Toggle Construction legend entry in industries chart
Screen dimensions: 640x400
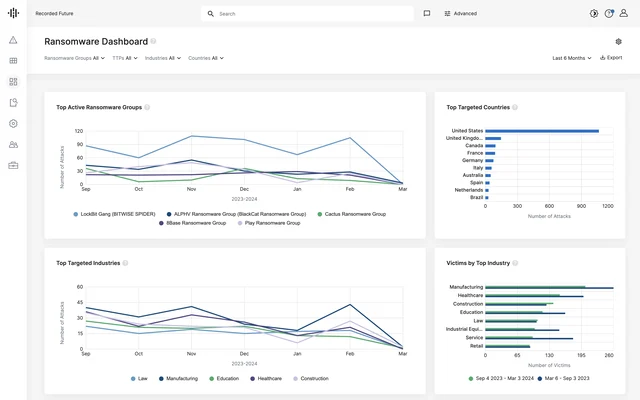[311, 378]
